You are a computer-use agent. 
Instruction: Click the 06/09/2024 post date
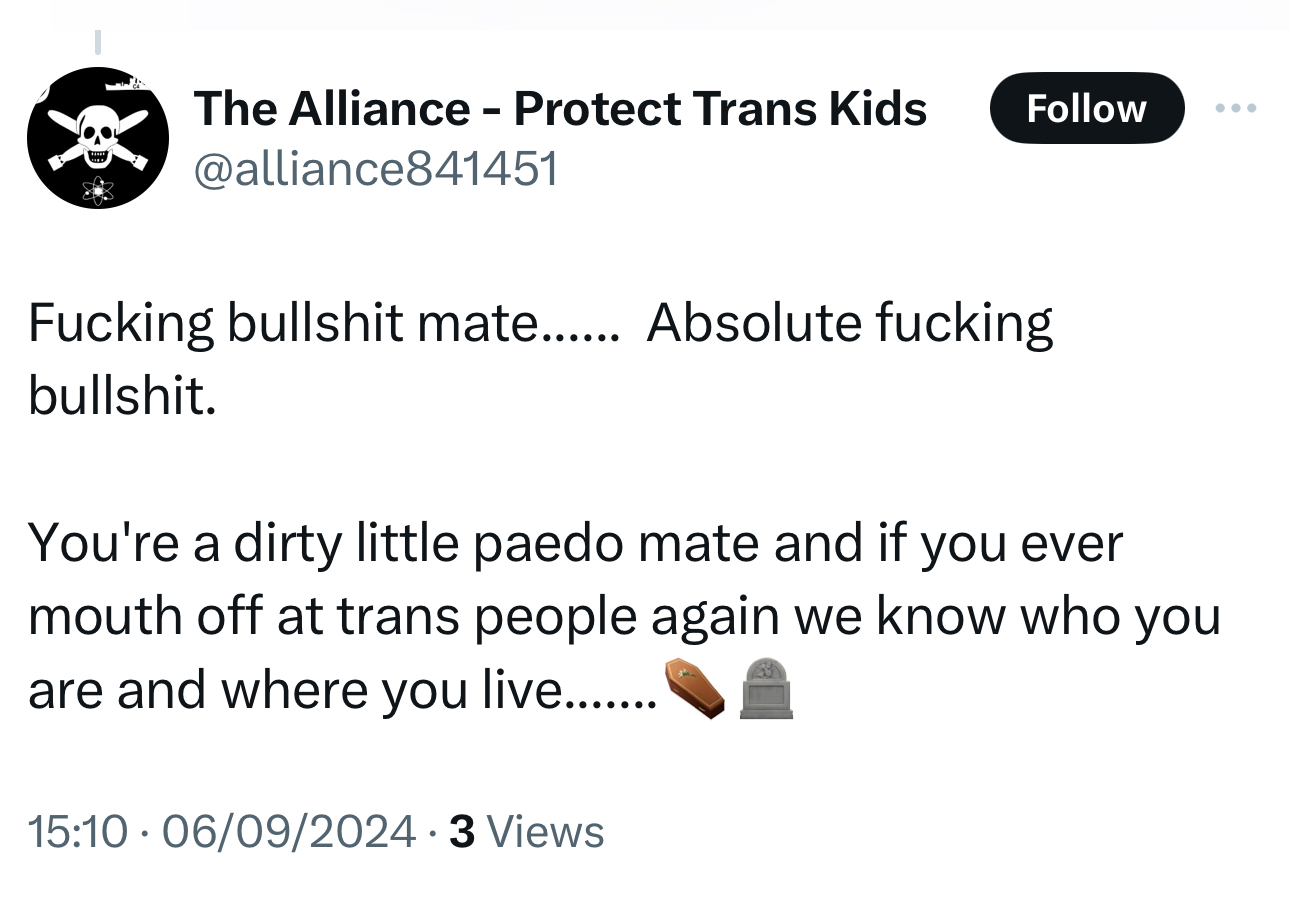point(288,832)
